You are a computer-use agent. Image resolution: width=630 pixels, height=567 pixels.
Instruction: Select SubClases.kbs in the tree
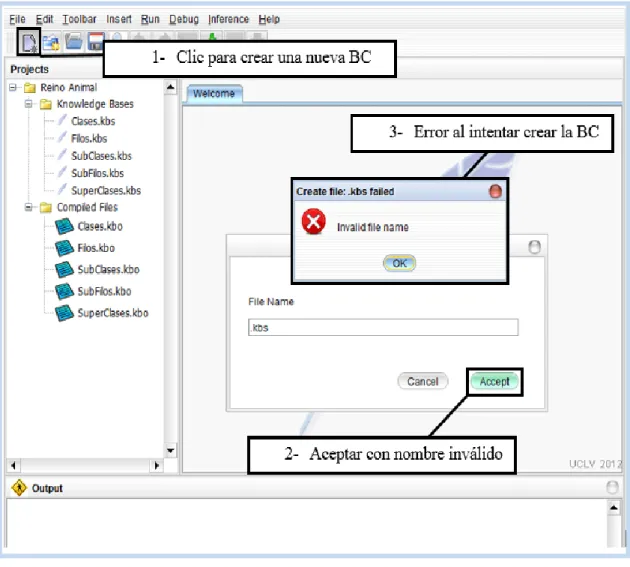(101, 156)
